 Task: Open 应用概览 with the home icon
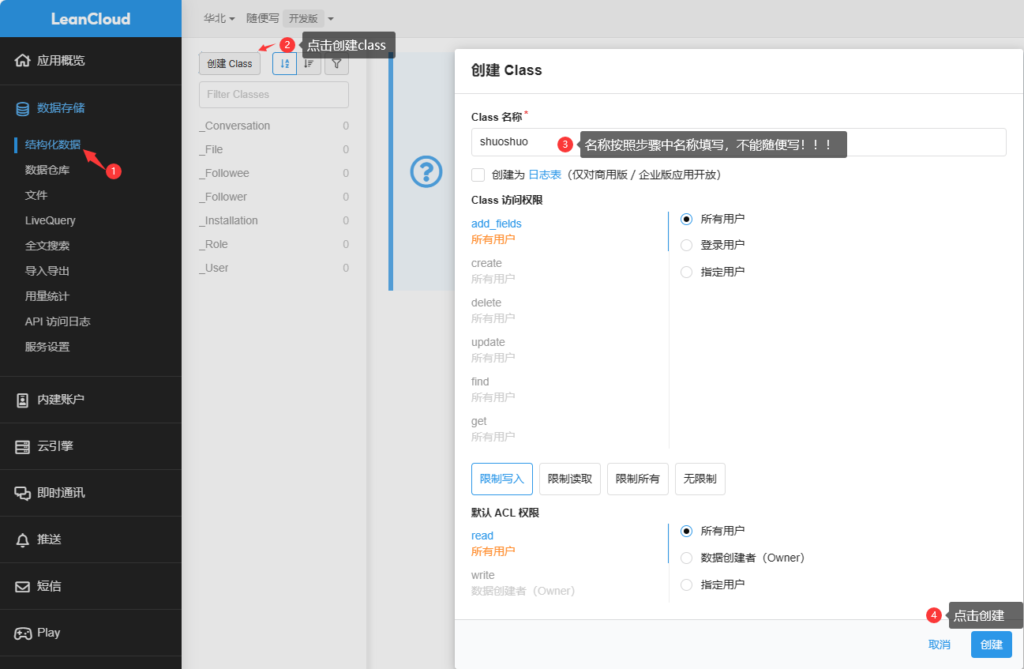(x=22, y=61)
